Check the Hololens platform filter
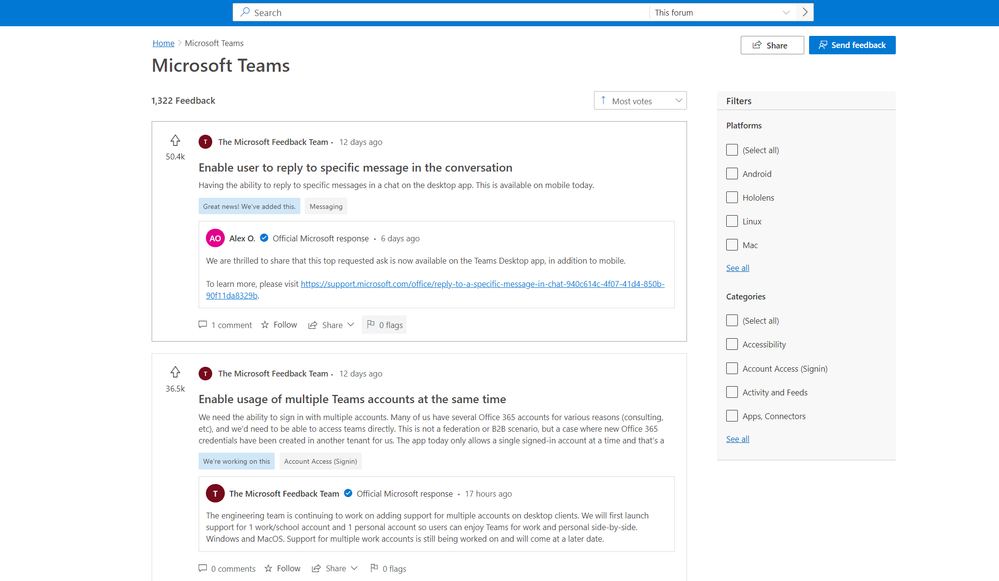The width and height of the screenshot is (999, 581). [x=732, y=197]
